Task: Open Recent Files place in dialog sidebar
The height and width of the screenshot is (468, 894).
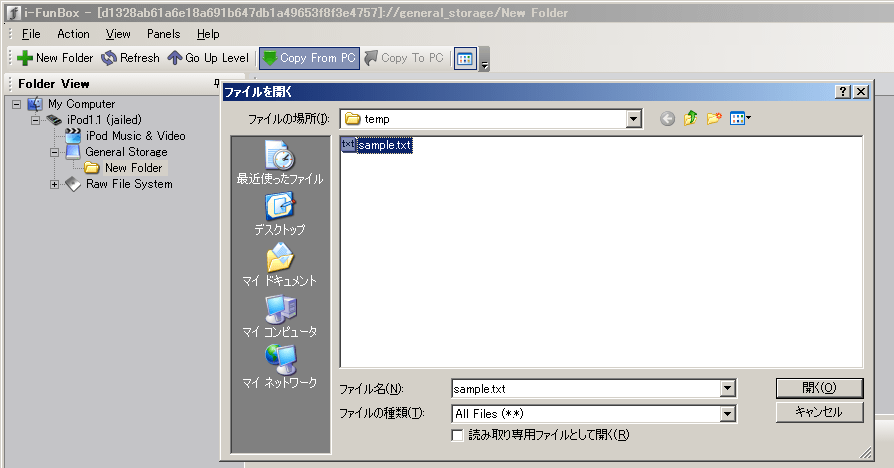Action: point(279,163)
